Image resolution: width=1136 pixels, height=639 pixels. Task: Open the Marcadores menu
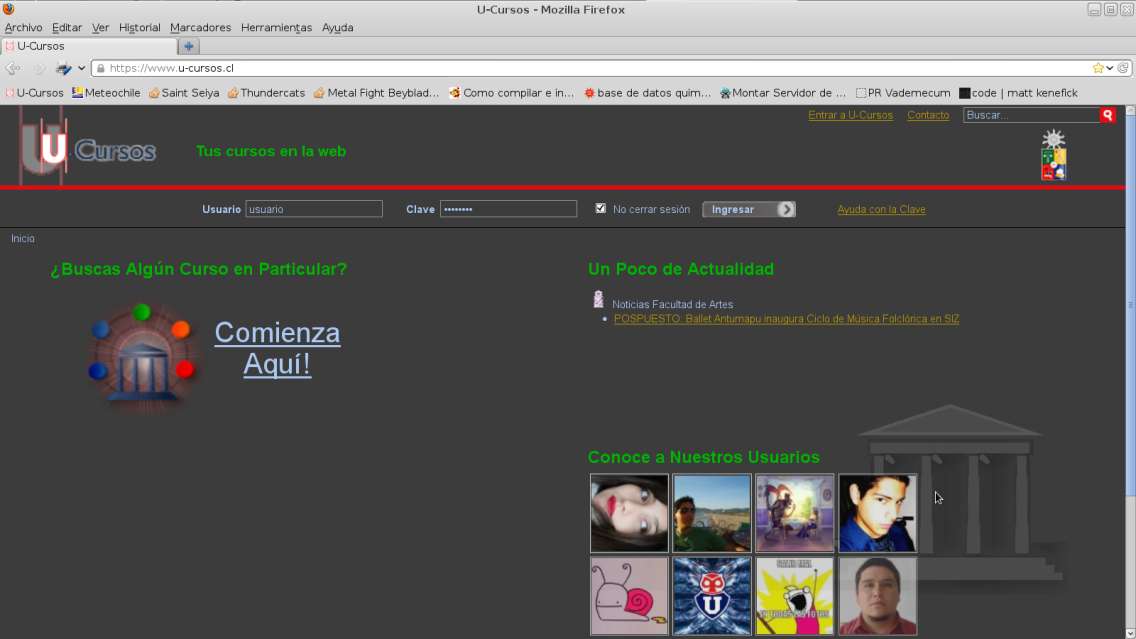(200, 27)
